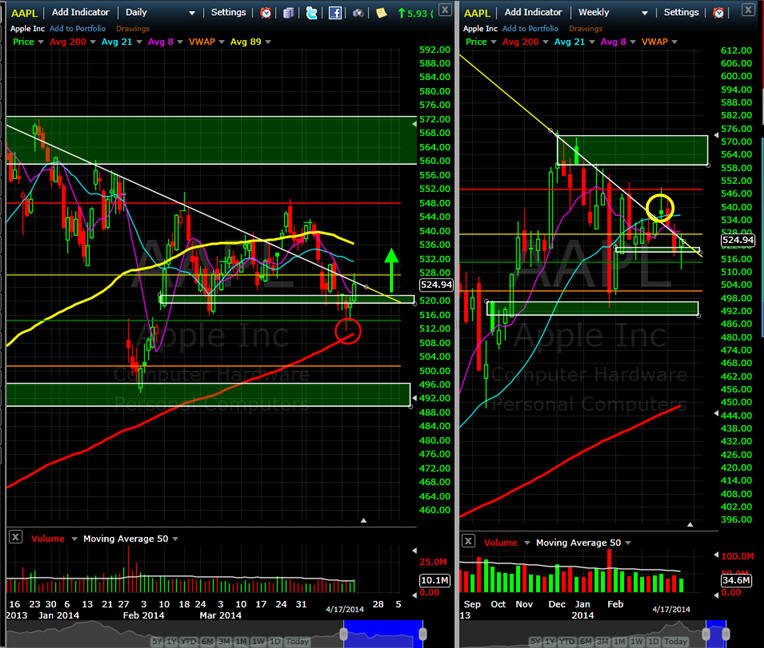
Task: Click Add to Portfolio on the Daily chart
Action: click(77, 28)
